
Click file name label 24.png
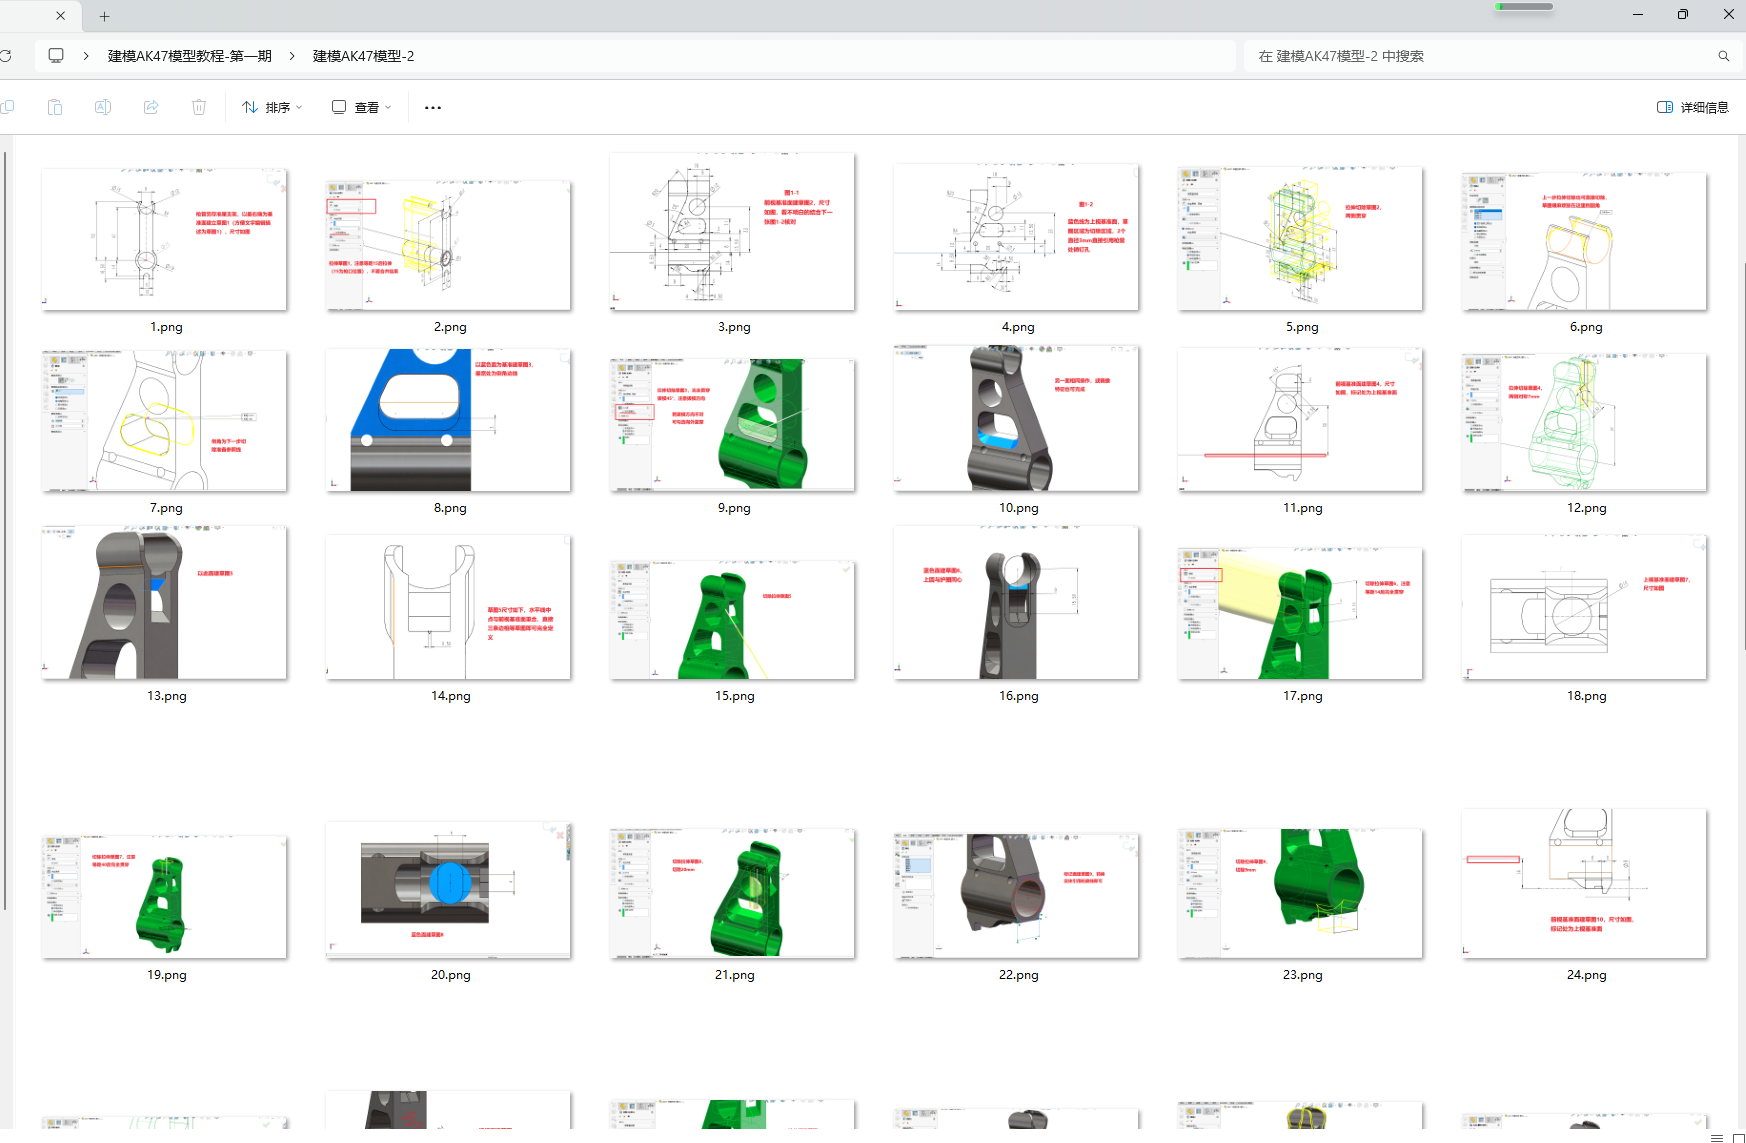click(x=1587, y=975)
